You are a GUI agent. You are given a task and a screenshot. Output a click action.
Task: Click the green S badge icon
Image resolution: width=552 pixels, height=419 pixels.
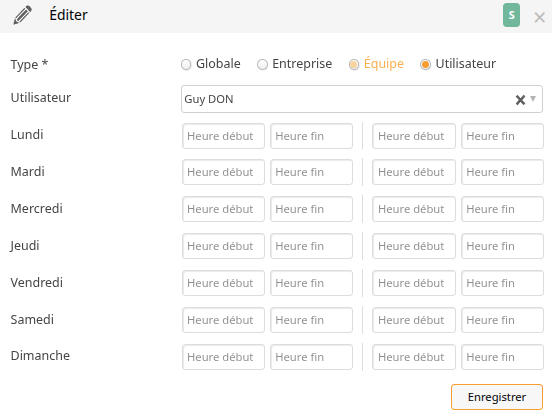(511, 15)
